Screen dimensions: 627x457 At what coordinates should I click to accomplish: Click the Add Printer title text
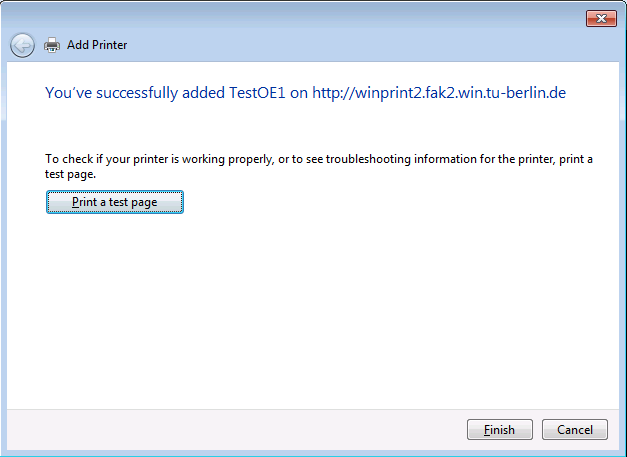pyautogui.click(x=97, y=45)
